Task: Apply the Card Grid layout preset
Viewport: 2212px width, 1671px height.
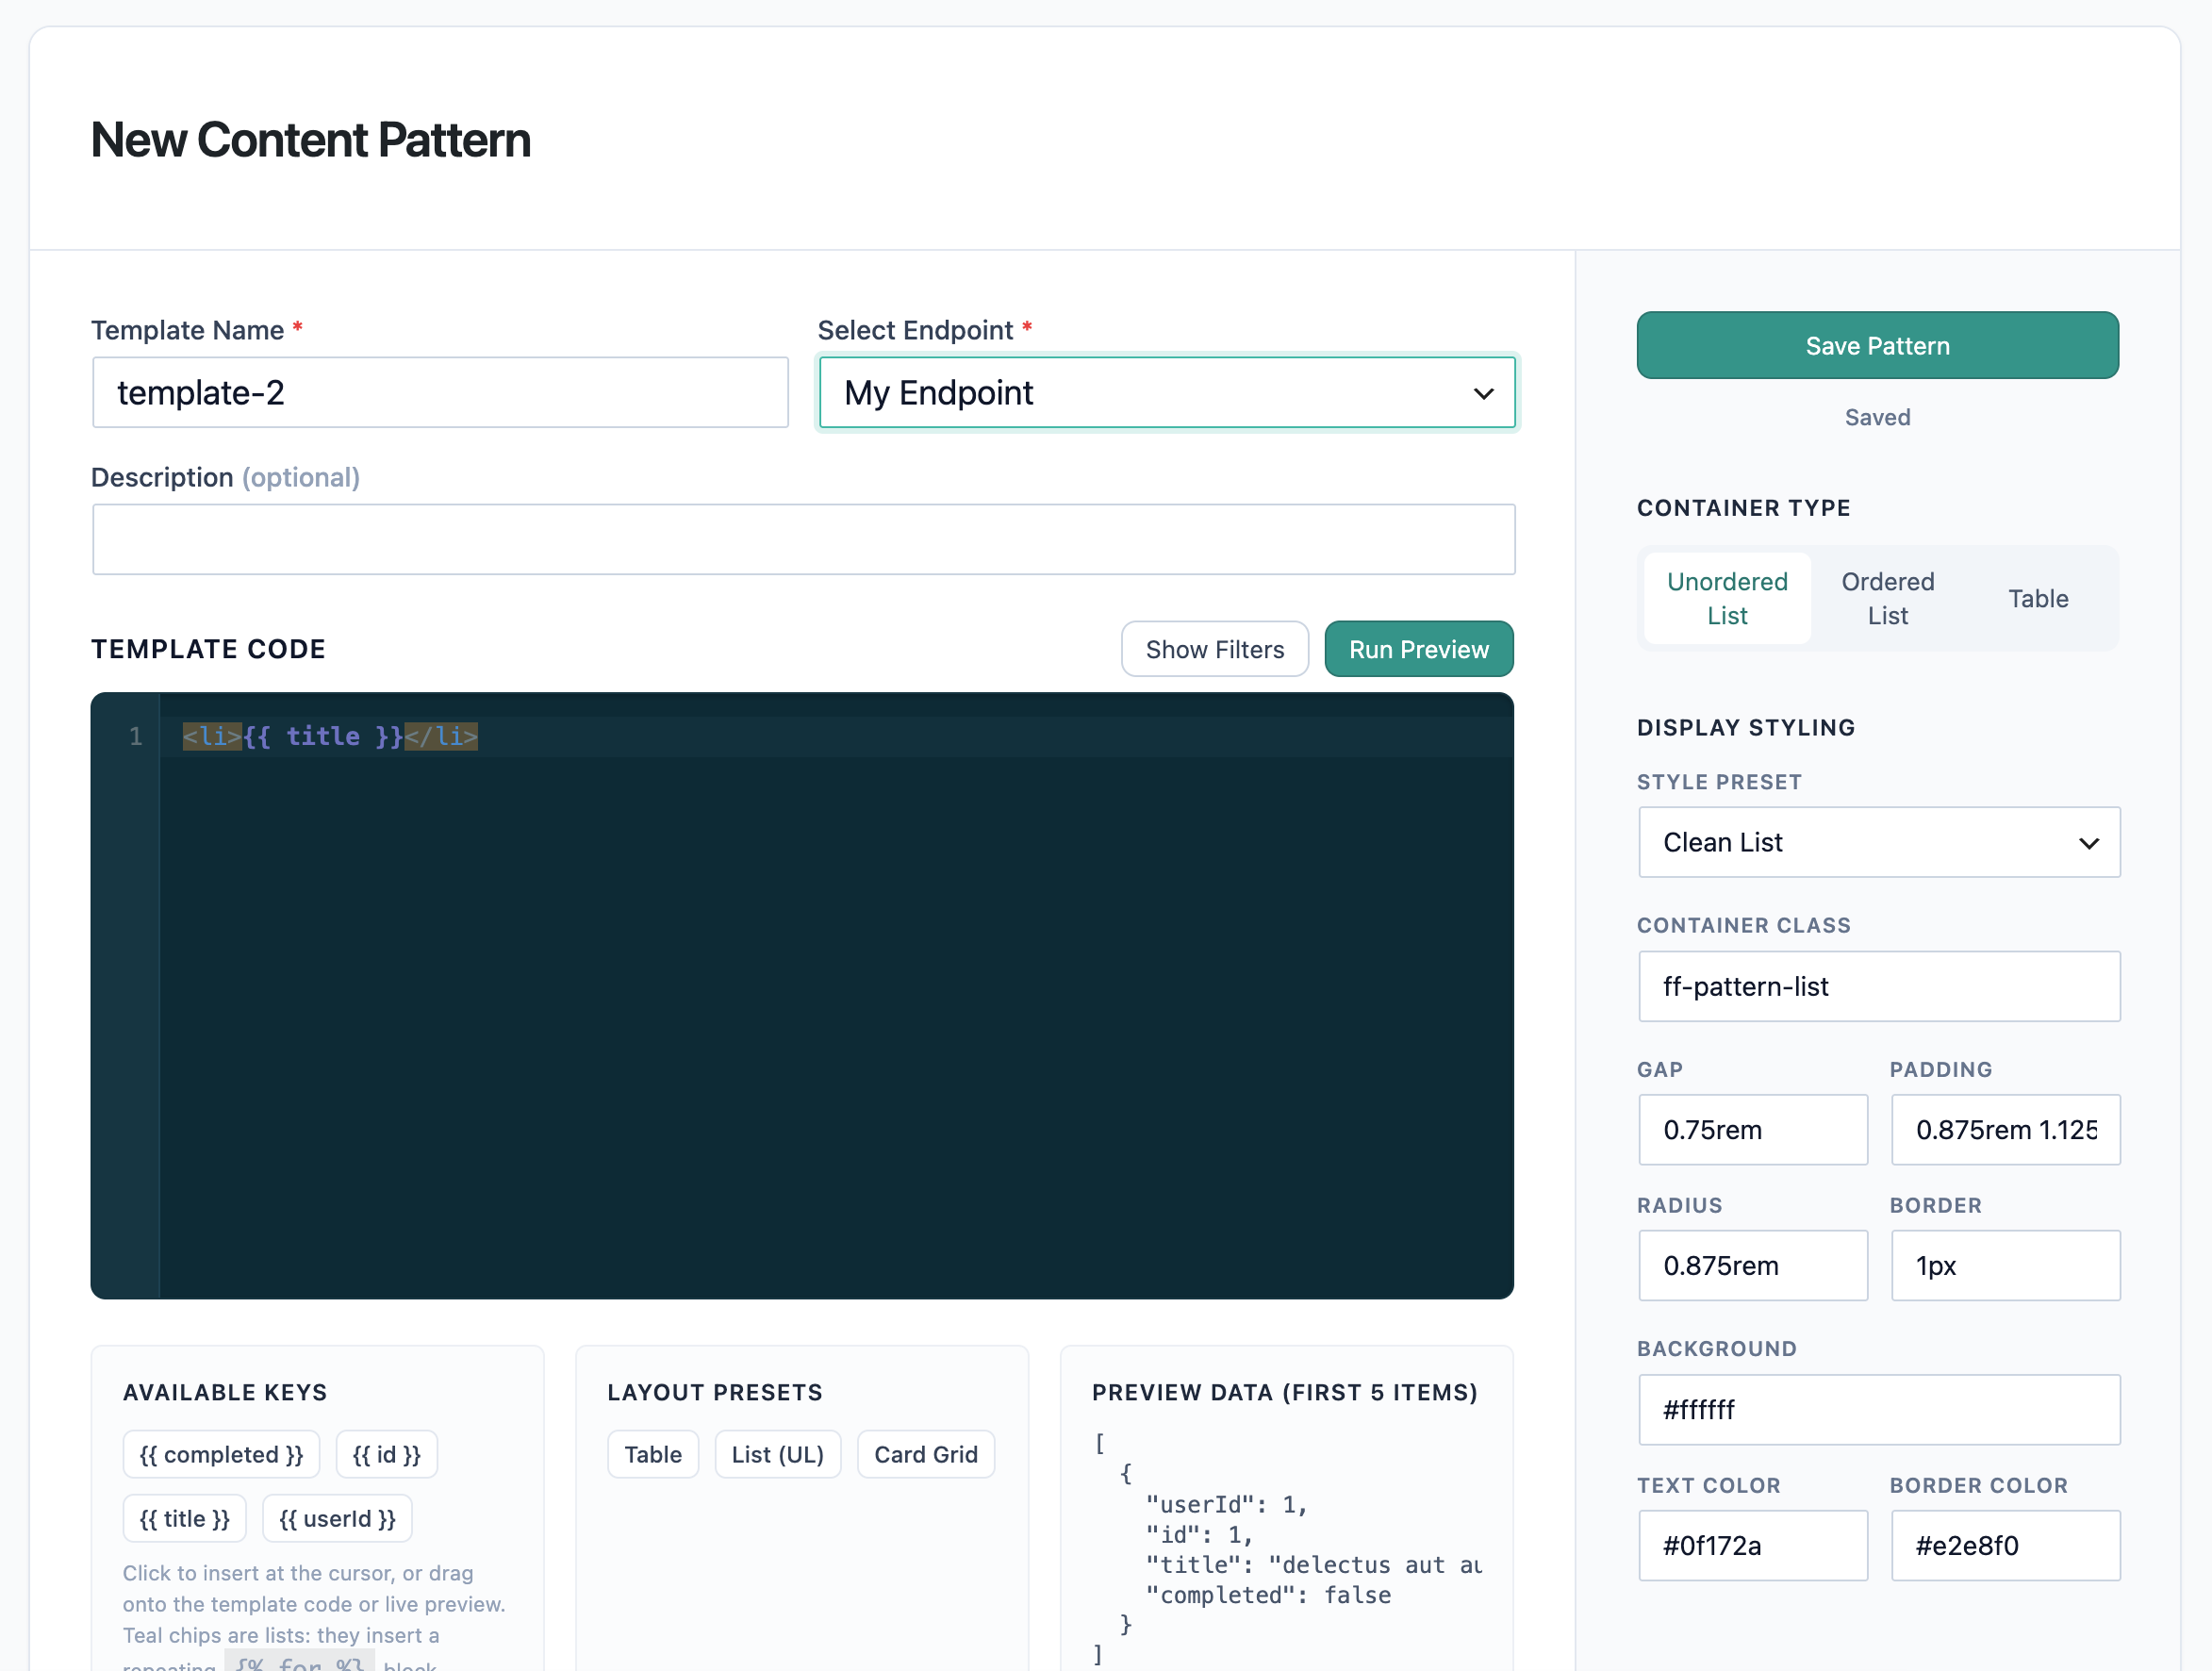Action: pyautogui.click(x=925, y=1454)
